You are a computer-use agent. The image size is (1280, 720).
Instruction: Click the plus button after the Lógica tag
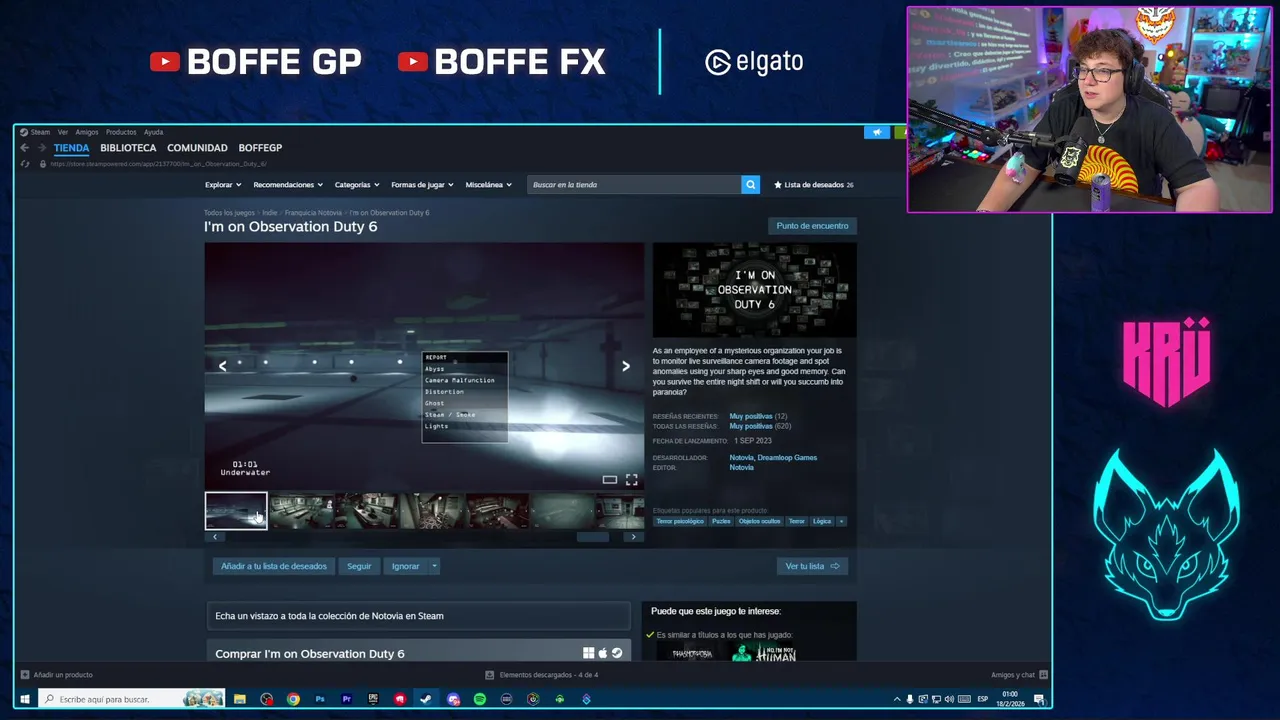[x=841, y=521]
